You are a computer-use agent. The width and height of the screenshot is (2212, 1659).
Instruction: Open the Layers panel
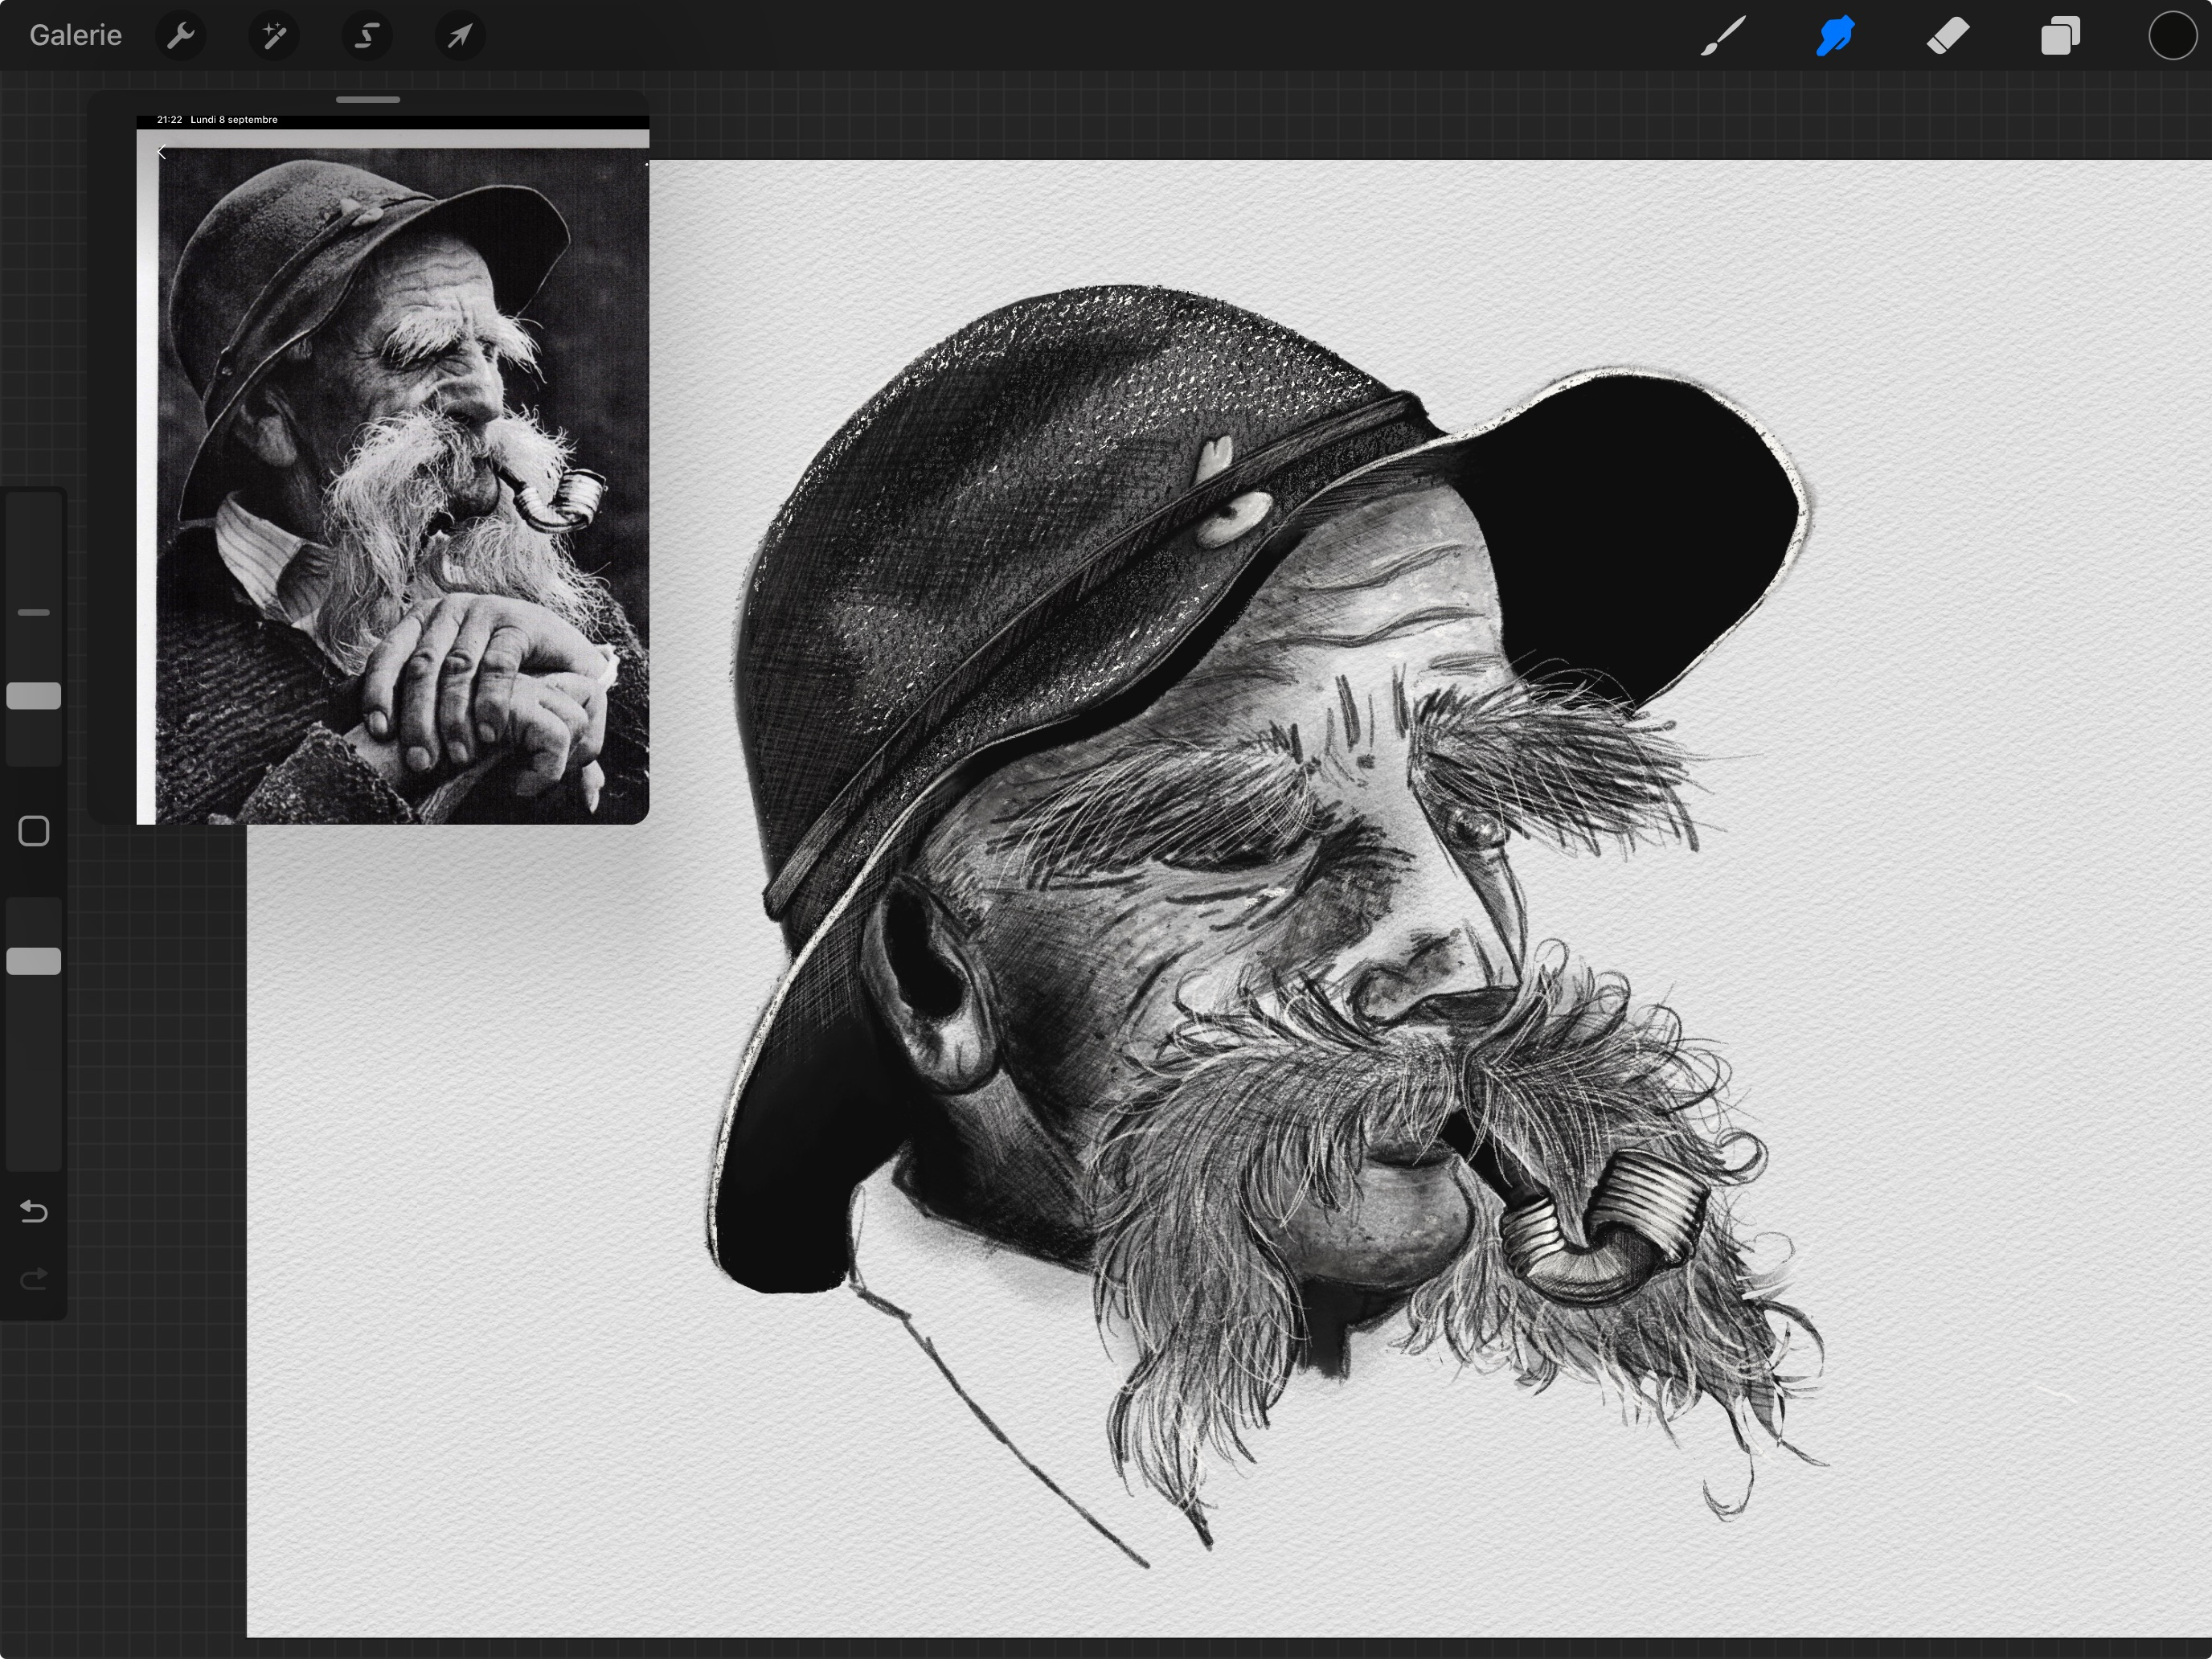(x=2060, y=36)
